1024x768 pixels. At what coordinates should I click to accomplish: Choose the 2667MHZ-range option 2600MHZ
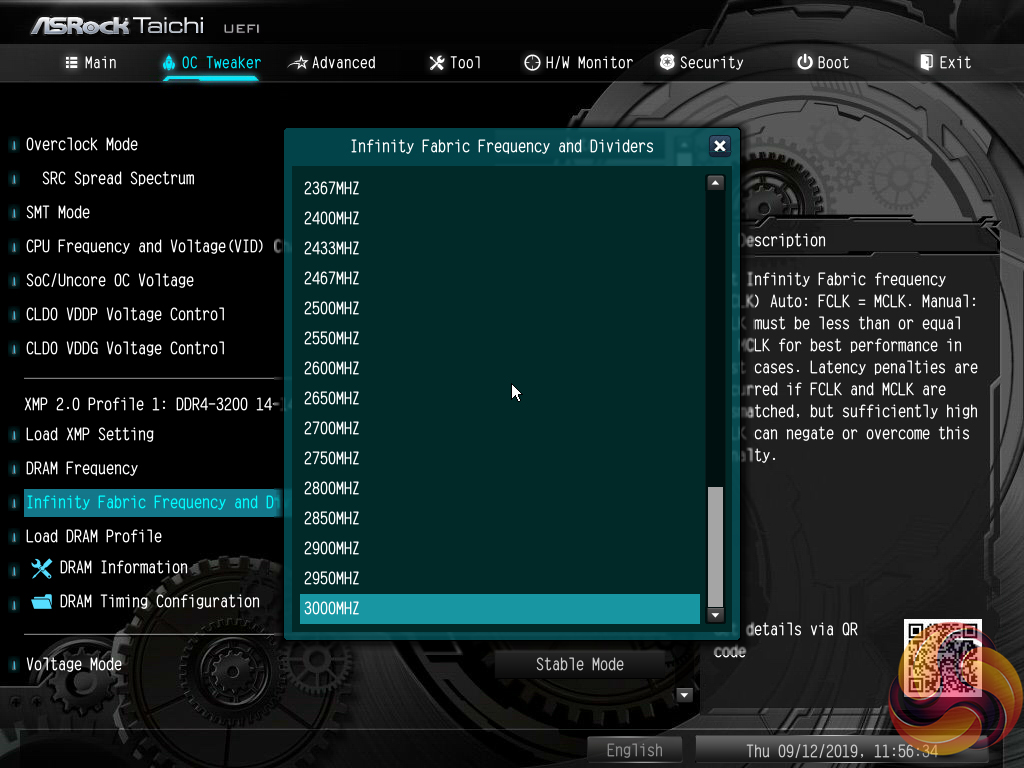coord(332,368)
